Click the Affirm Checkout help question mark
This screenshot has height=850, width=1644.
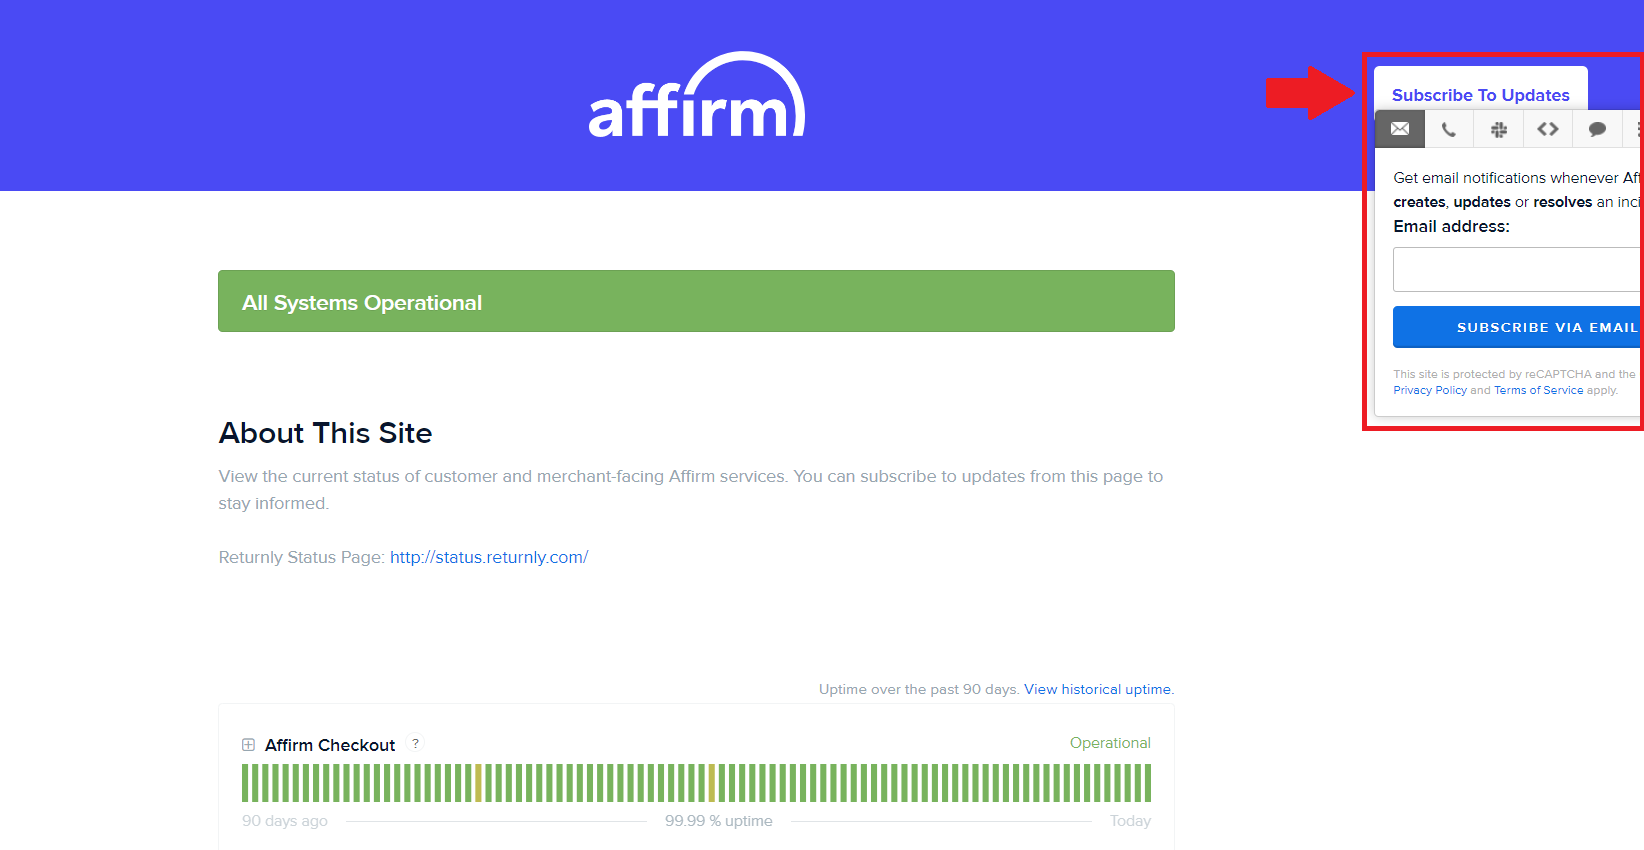click(x=416, y=744)
